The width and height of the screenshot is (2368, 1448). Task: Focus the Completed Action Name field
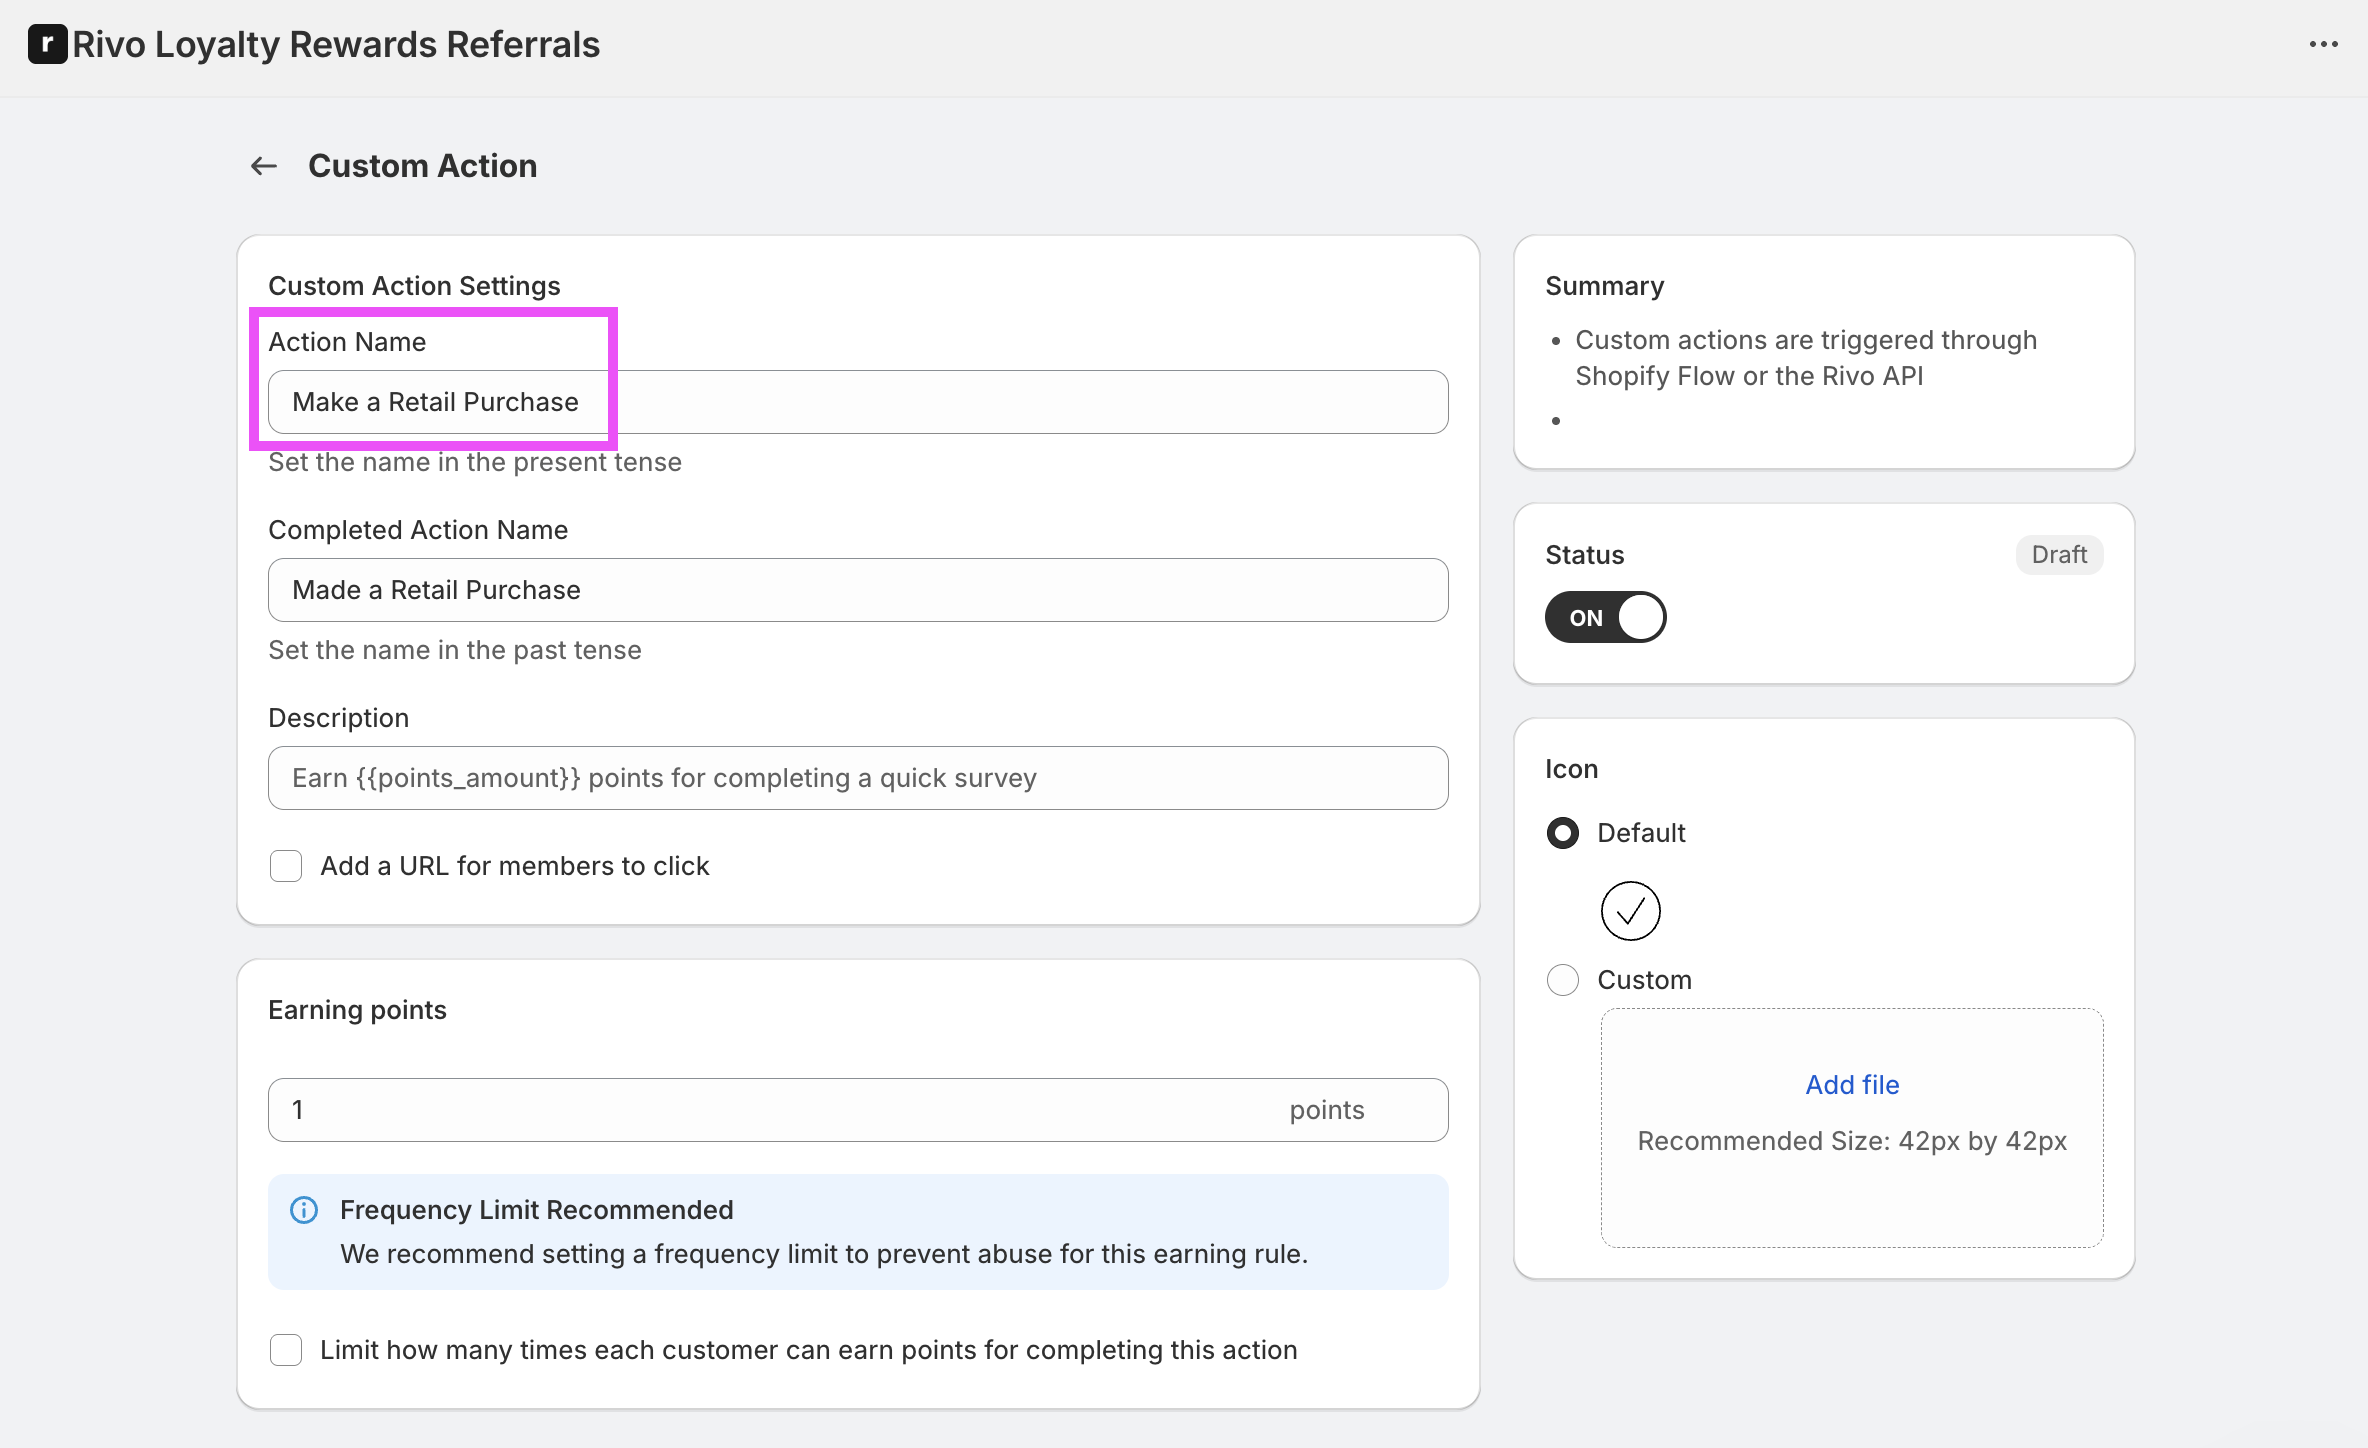click(x=858, y=590)
